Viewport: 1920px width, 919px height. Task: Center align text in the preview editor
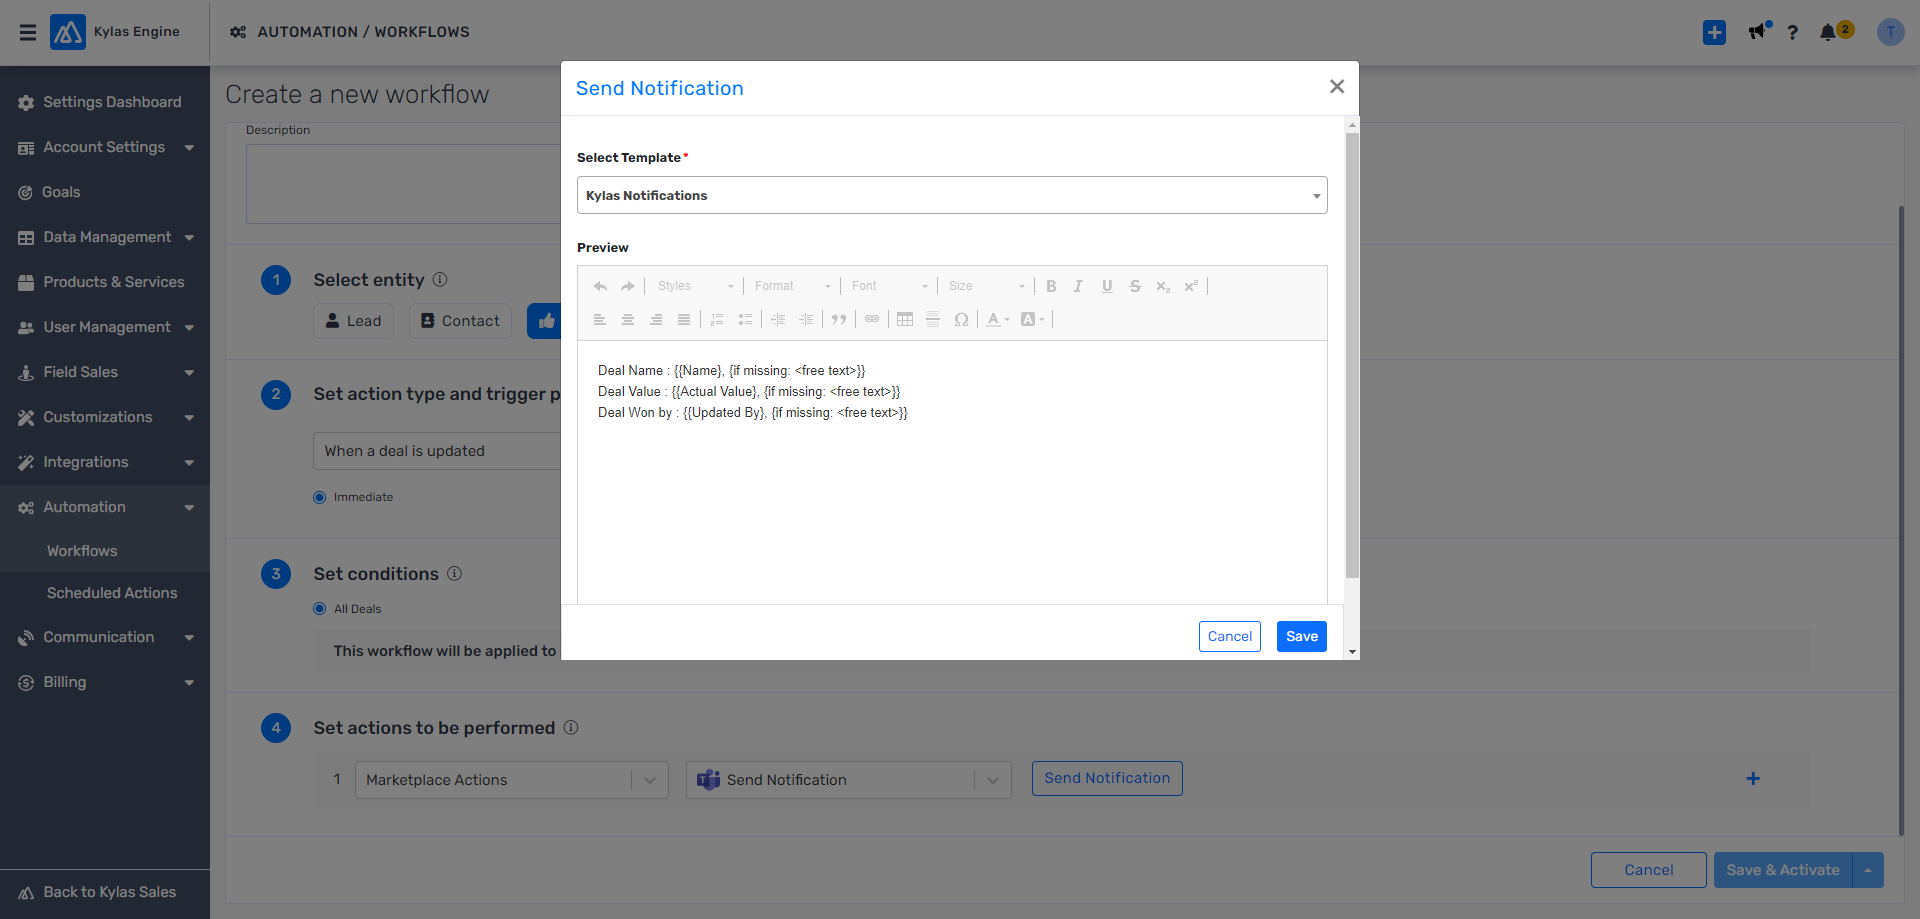628,320
